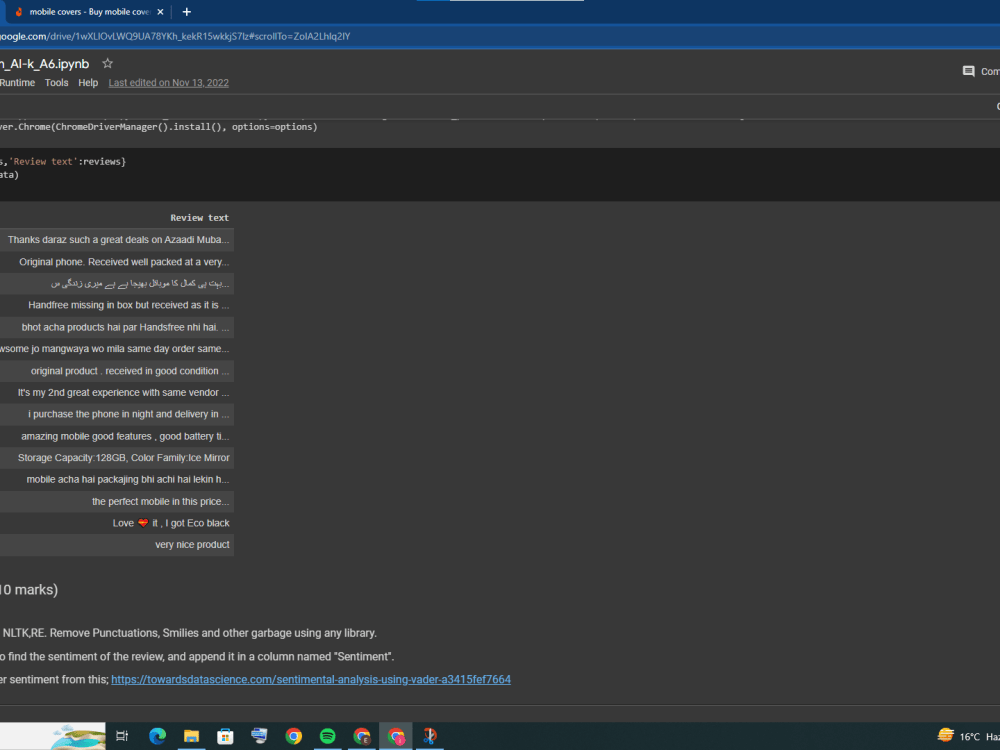The height and width of the screenshot is (750, 1000).
Task: Open Microsoft Store from the taskbar
Action: (x=225, y=736)
